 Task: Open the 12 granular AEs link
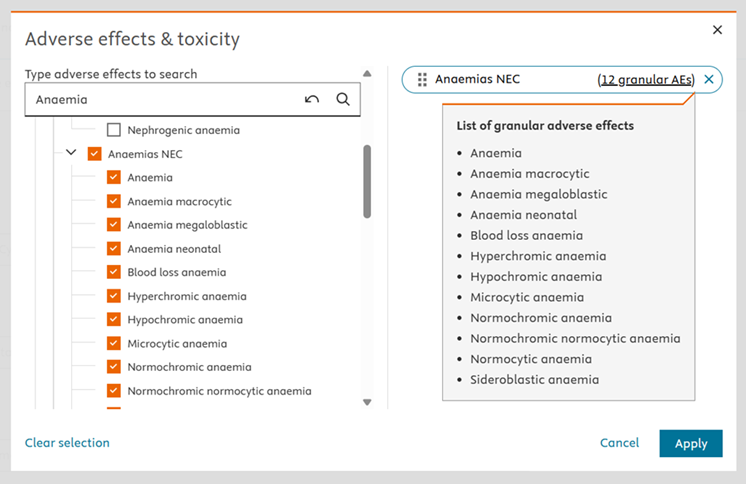tap(646, 80)
